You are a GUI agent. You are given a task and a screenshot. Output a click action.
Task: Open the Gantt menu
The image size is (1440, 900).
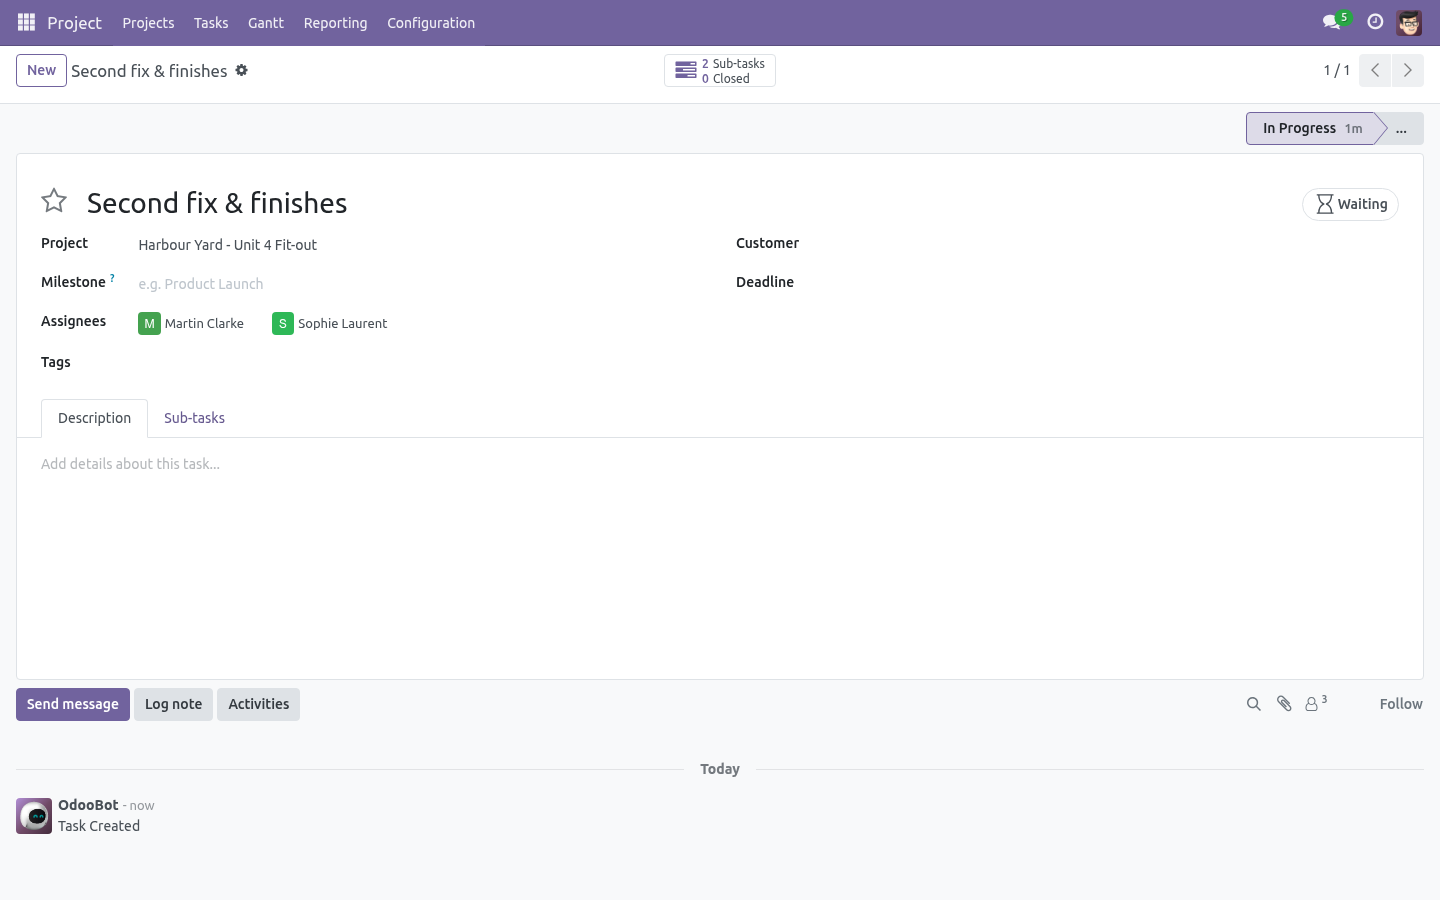pos(266,23)
